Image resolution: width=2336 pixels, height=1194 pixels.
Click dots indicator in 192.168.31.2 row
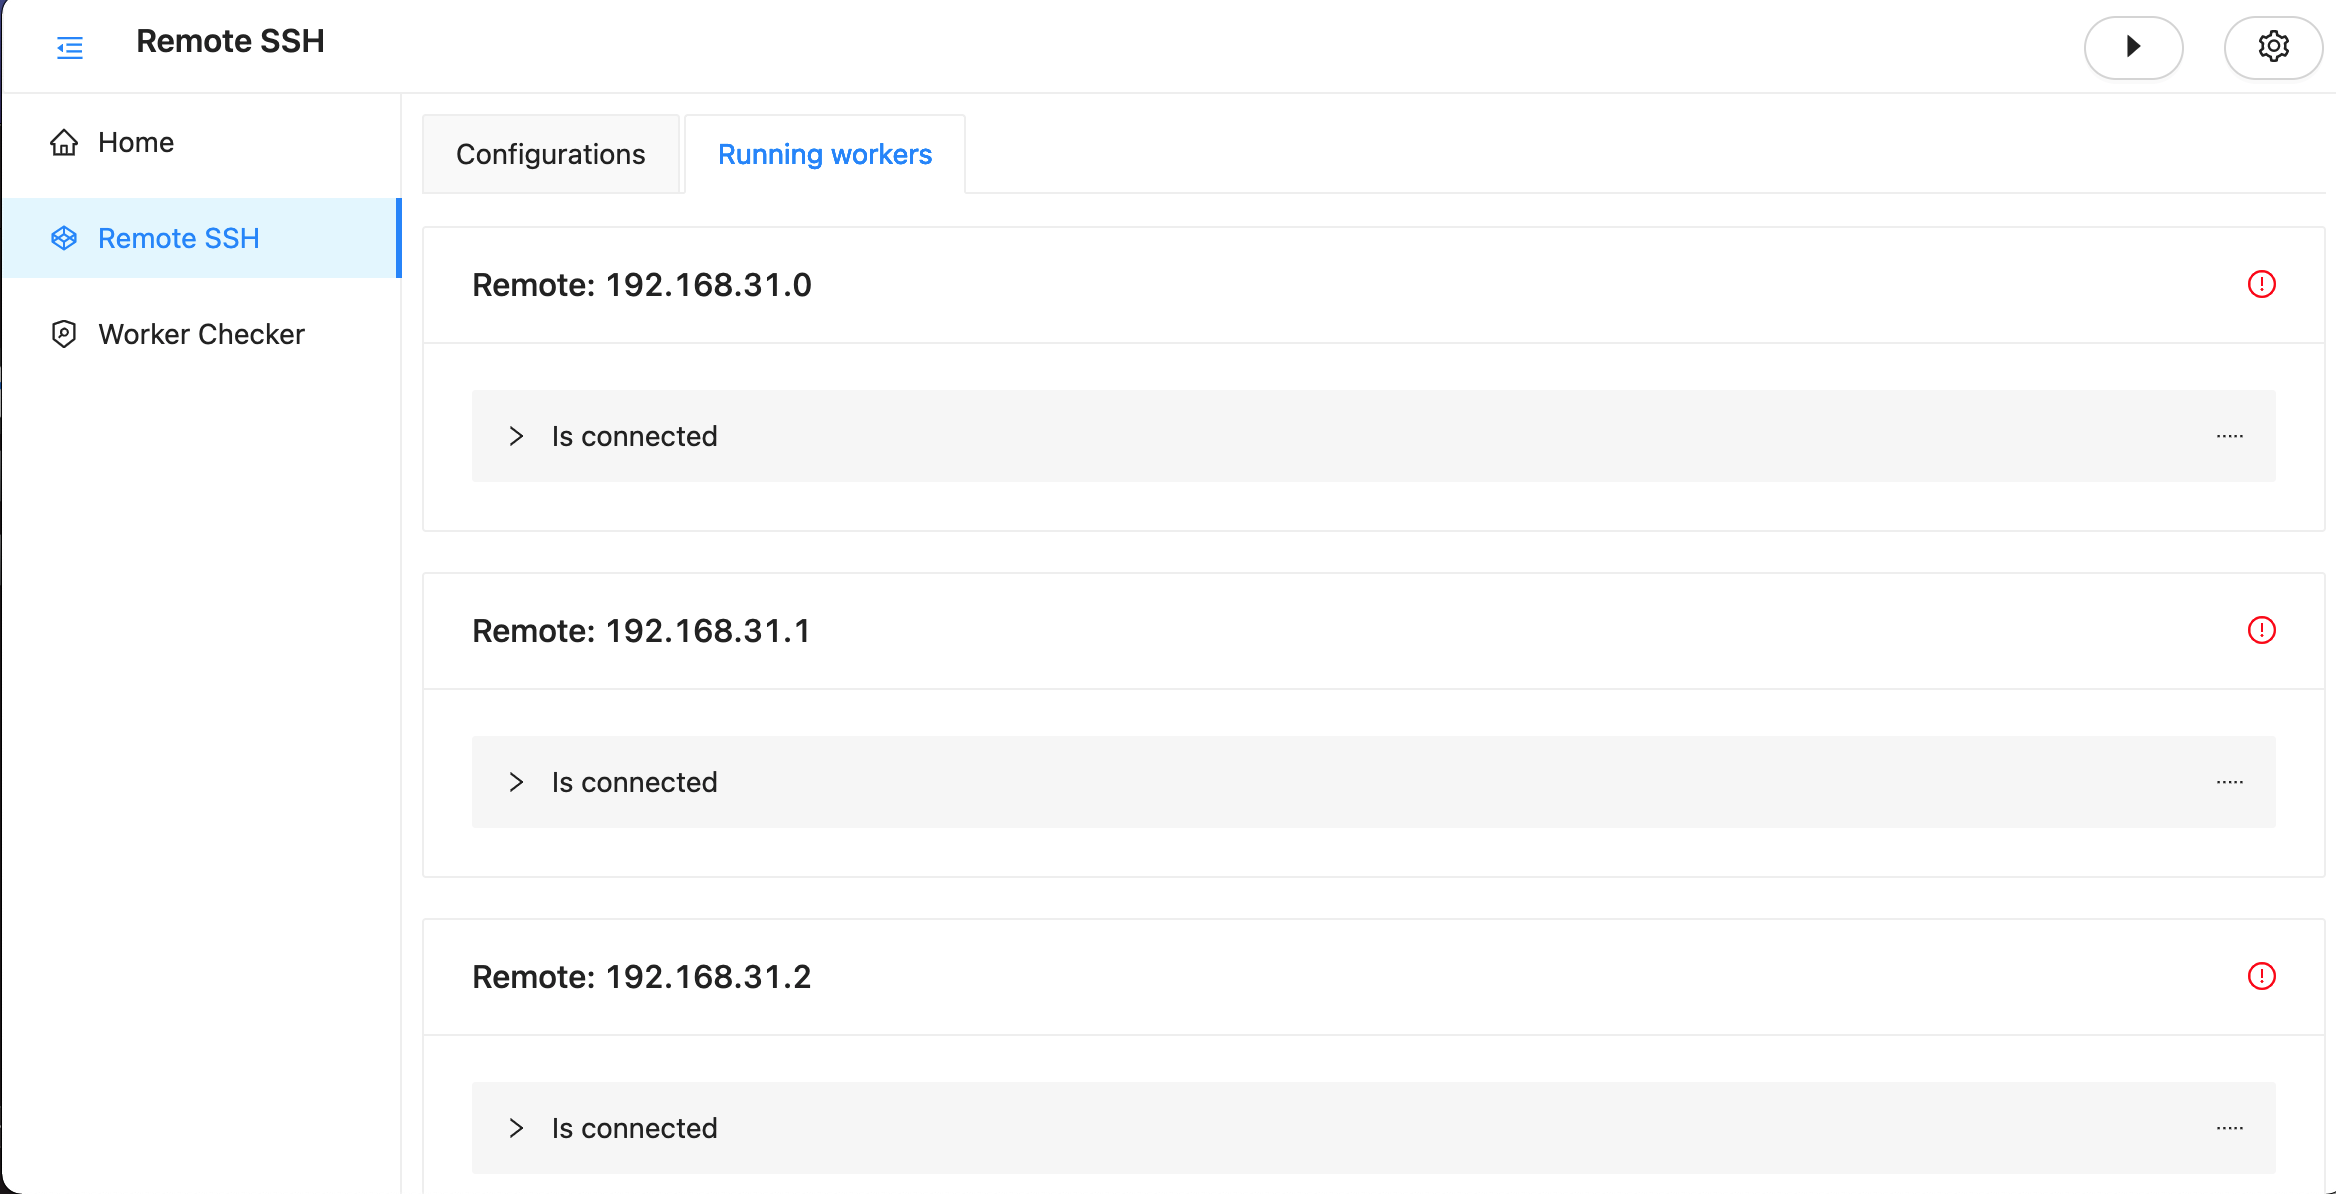point(2229,1128)
